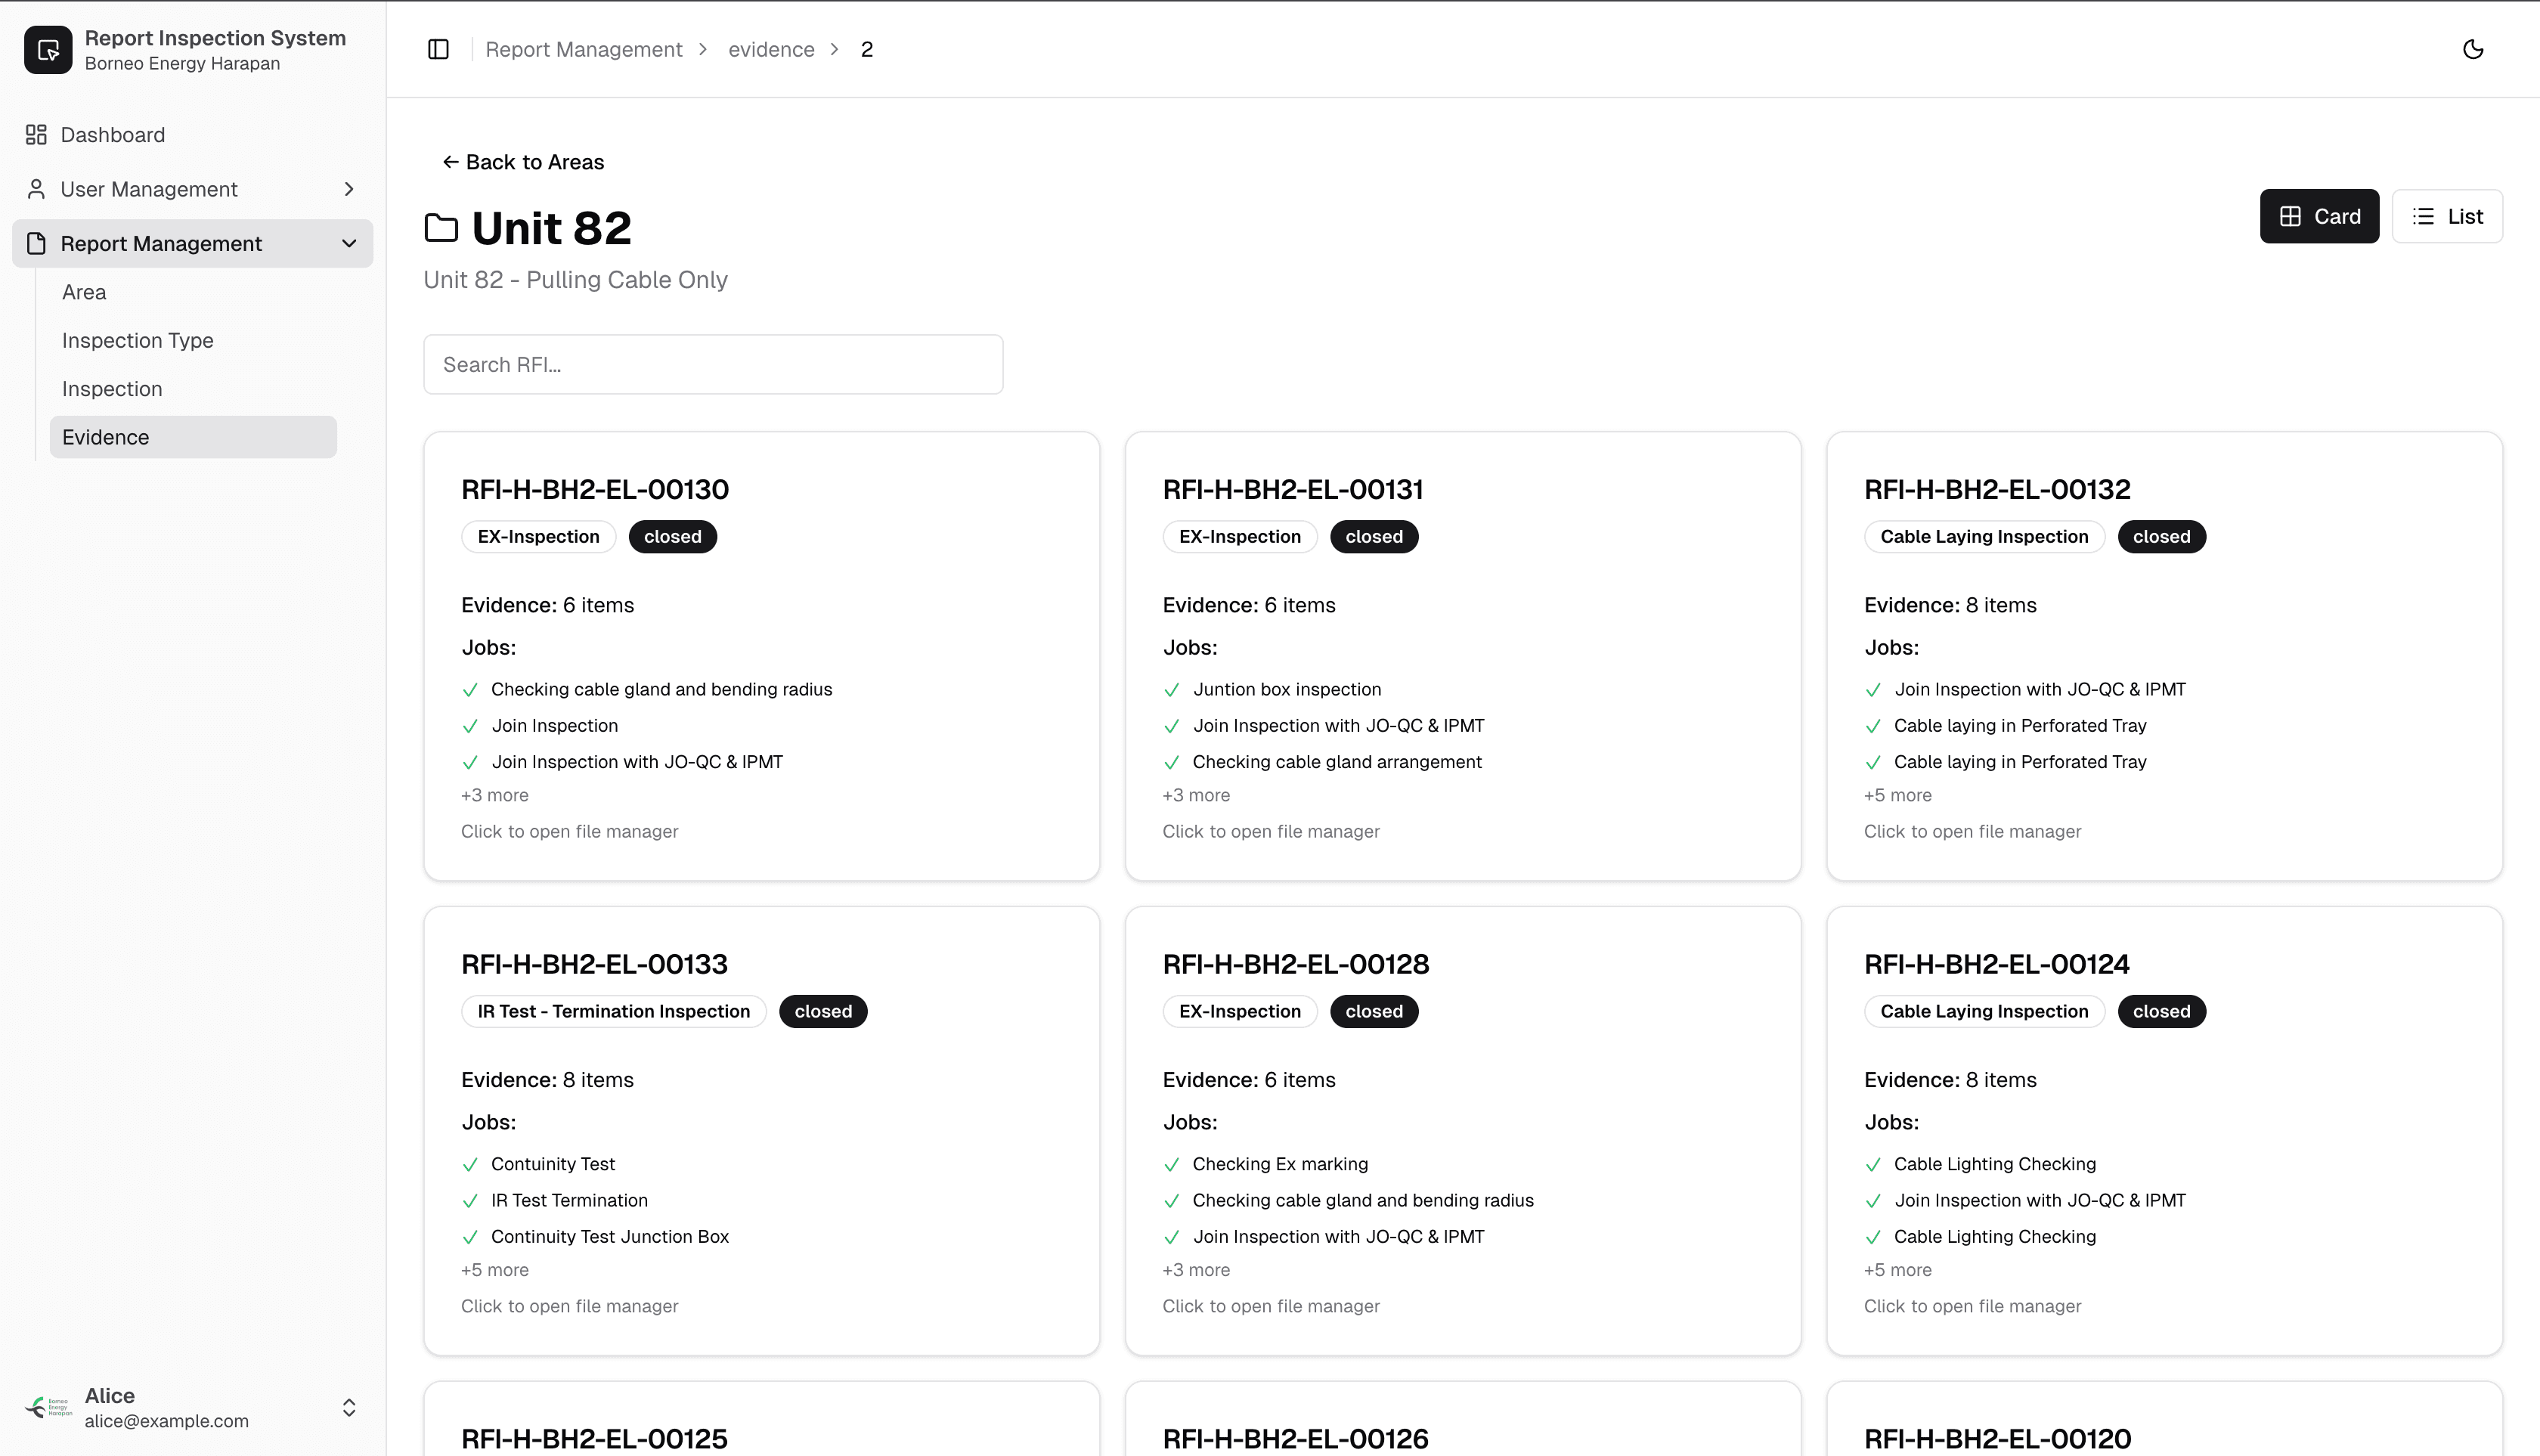This screenshot has width=2540, height=1456.
Task: Open partially visible card RFI-H-BH2-EL-00120
Action: [2164, 1419]
